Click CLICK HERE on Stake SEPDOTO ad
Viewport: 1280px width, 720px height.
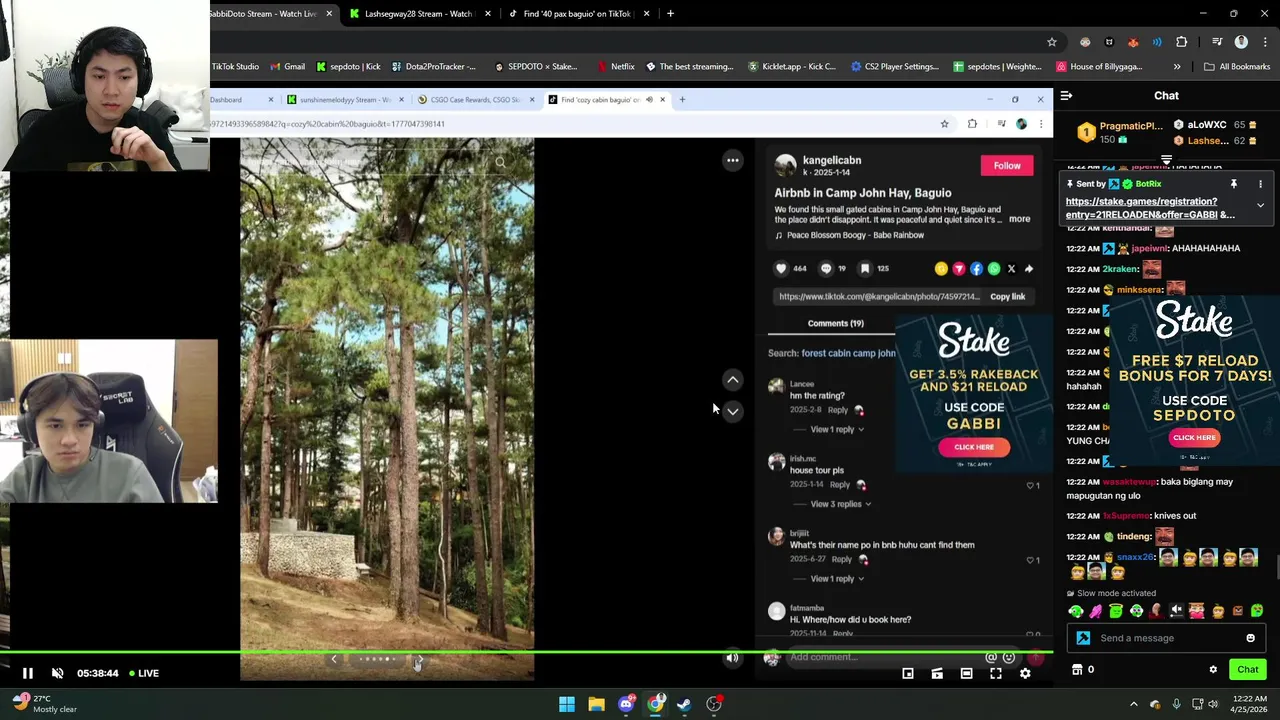click(x=1194, y=437)
